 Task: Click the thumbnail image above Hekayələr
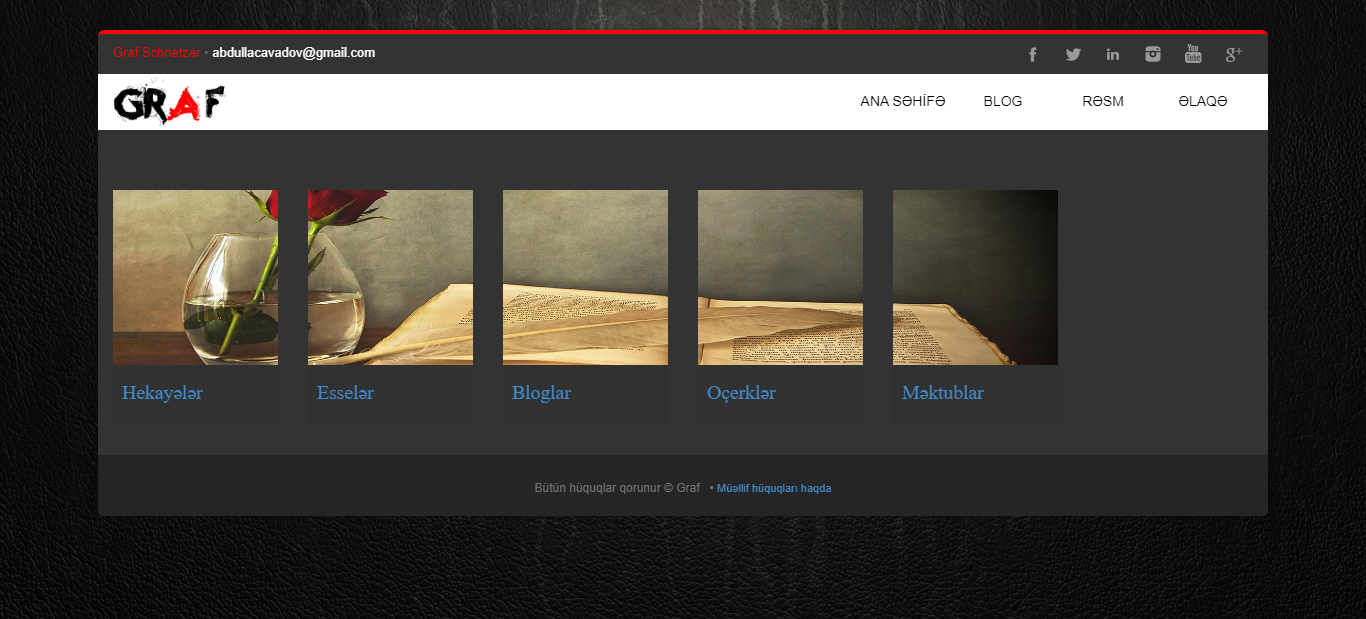coord(195,277)
